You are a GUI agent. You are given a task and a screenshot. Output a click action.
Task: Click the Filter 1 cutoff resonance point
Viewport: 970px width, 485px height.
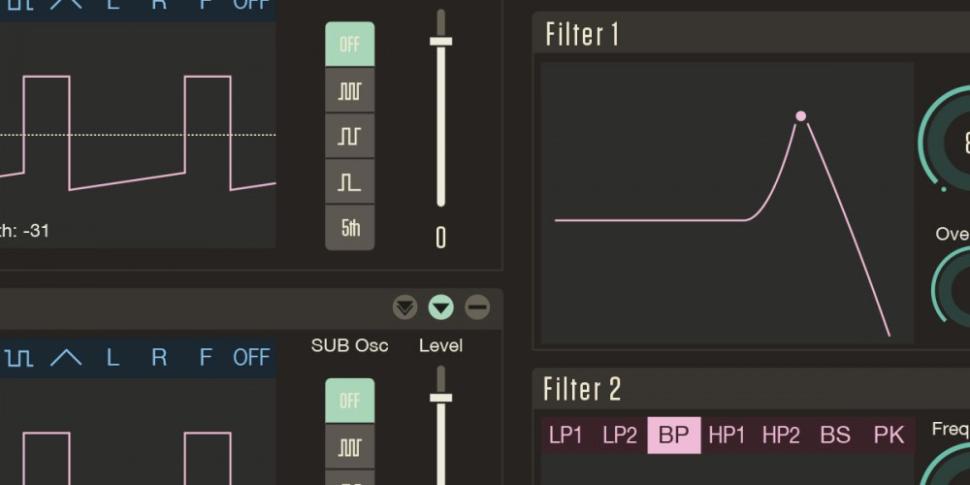pyautogui.click(x=801, y=116)
